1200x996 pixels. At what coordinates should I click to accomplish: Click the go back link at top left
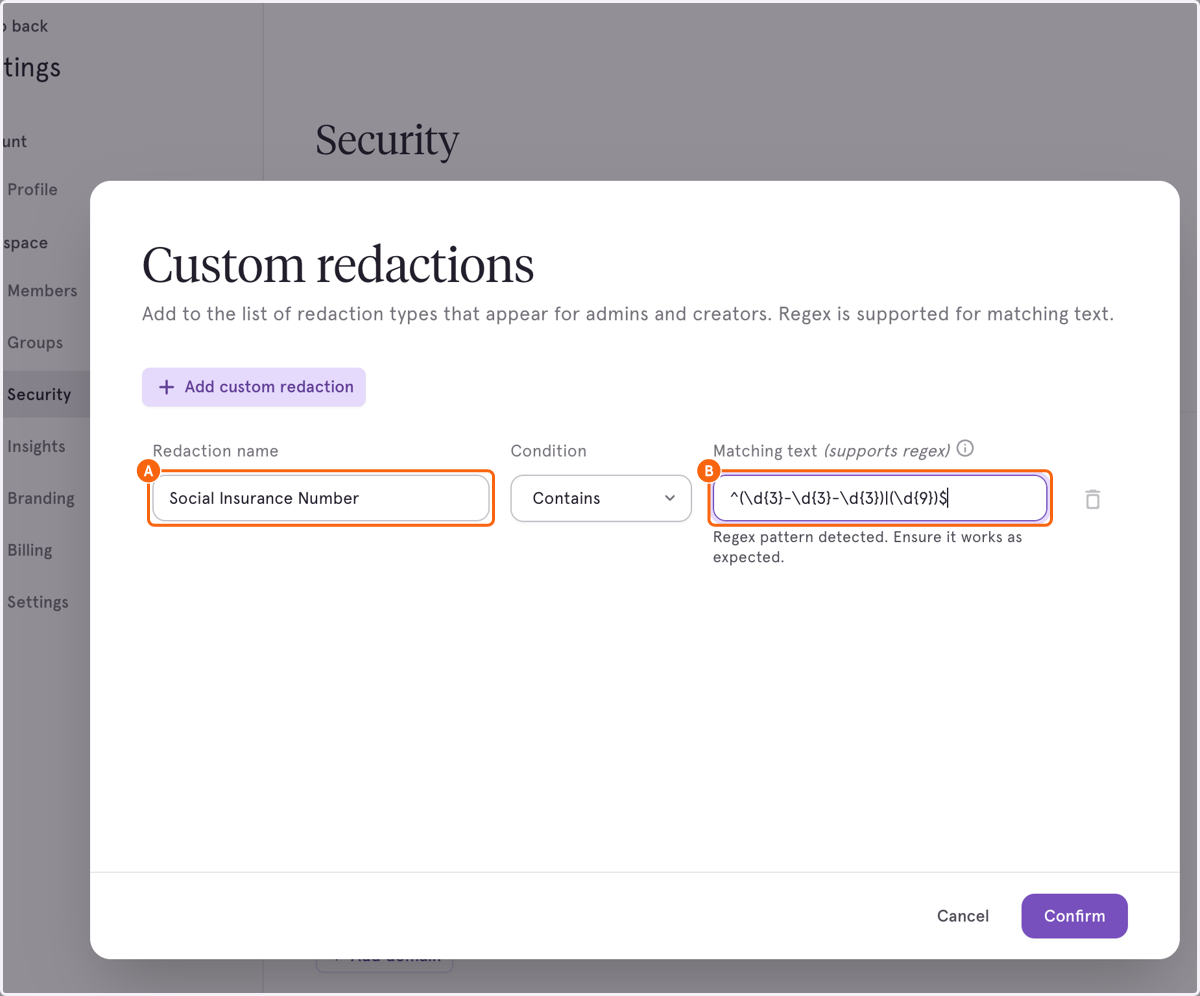(26, 26)
